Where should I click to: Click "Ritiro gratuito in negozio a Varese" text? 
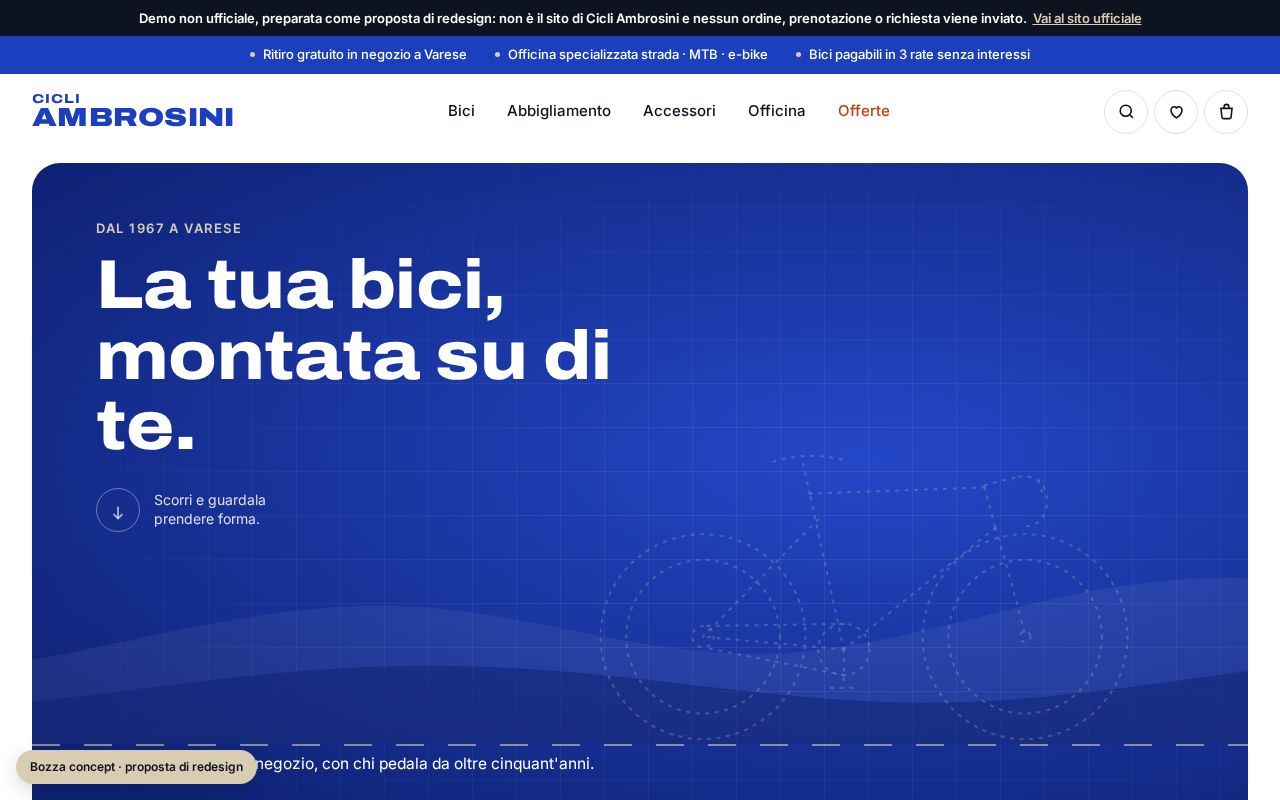tap(365, 55)
